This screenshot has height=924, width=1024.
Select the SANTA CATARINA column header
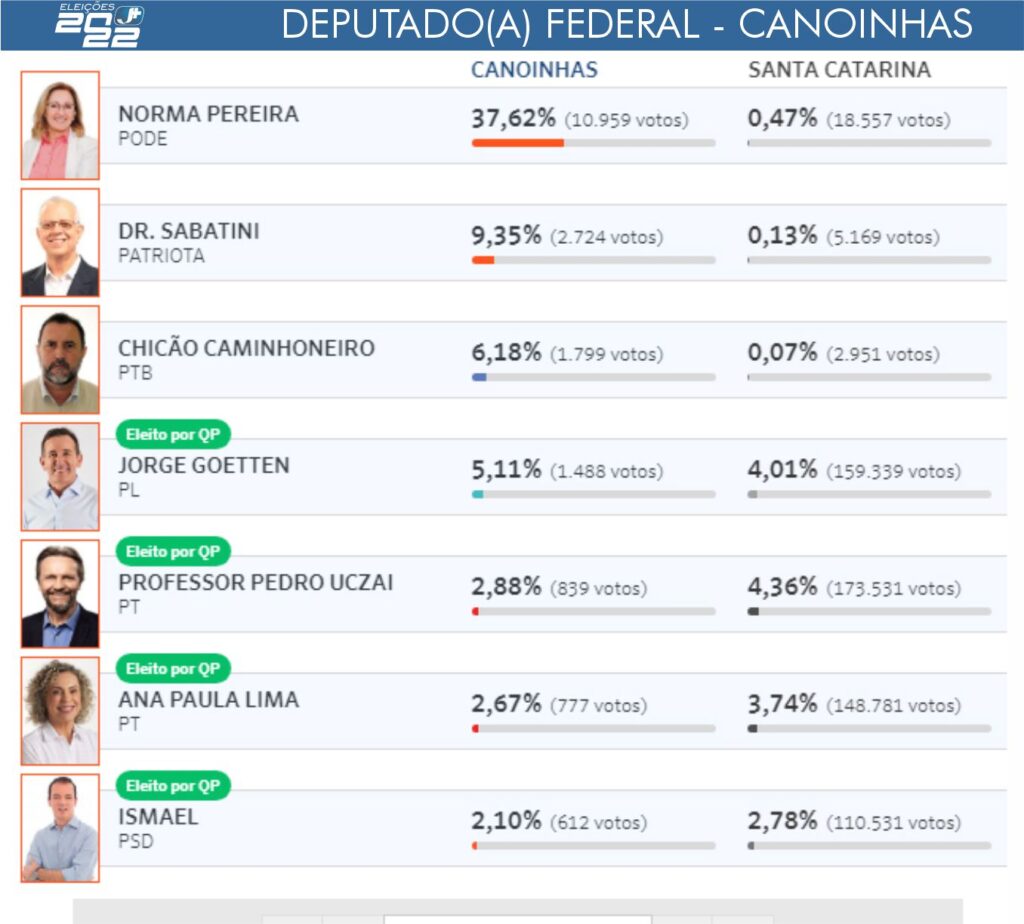839,70
